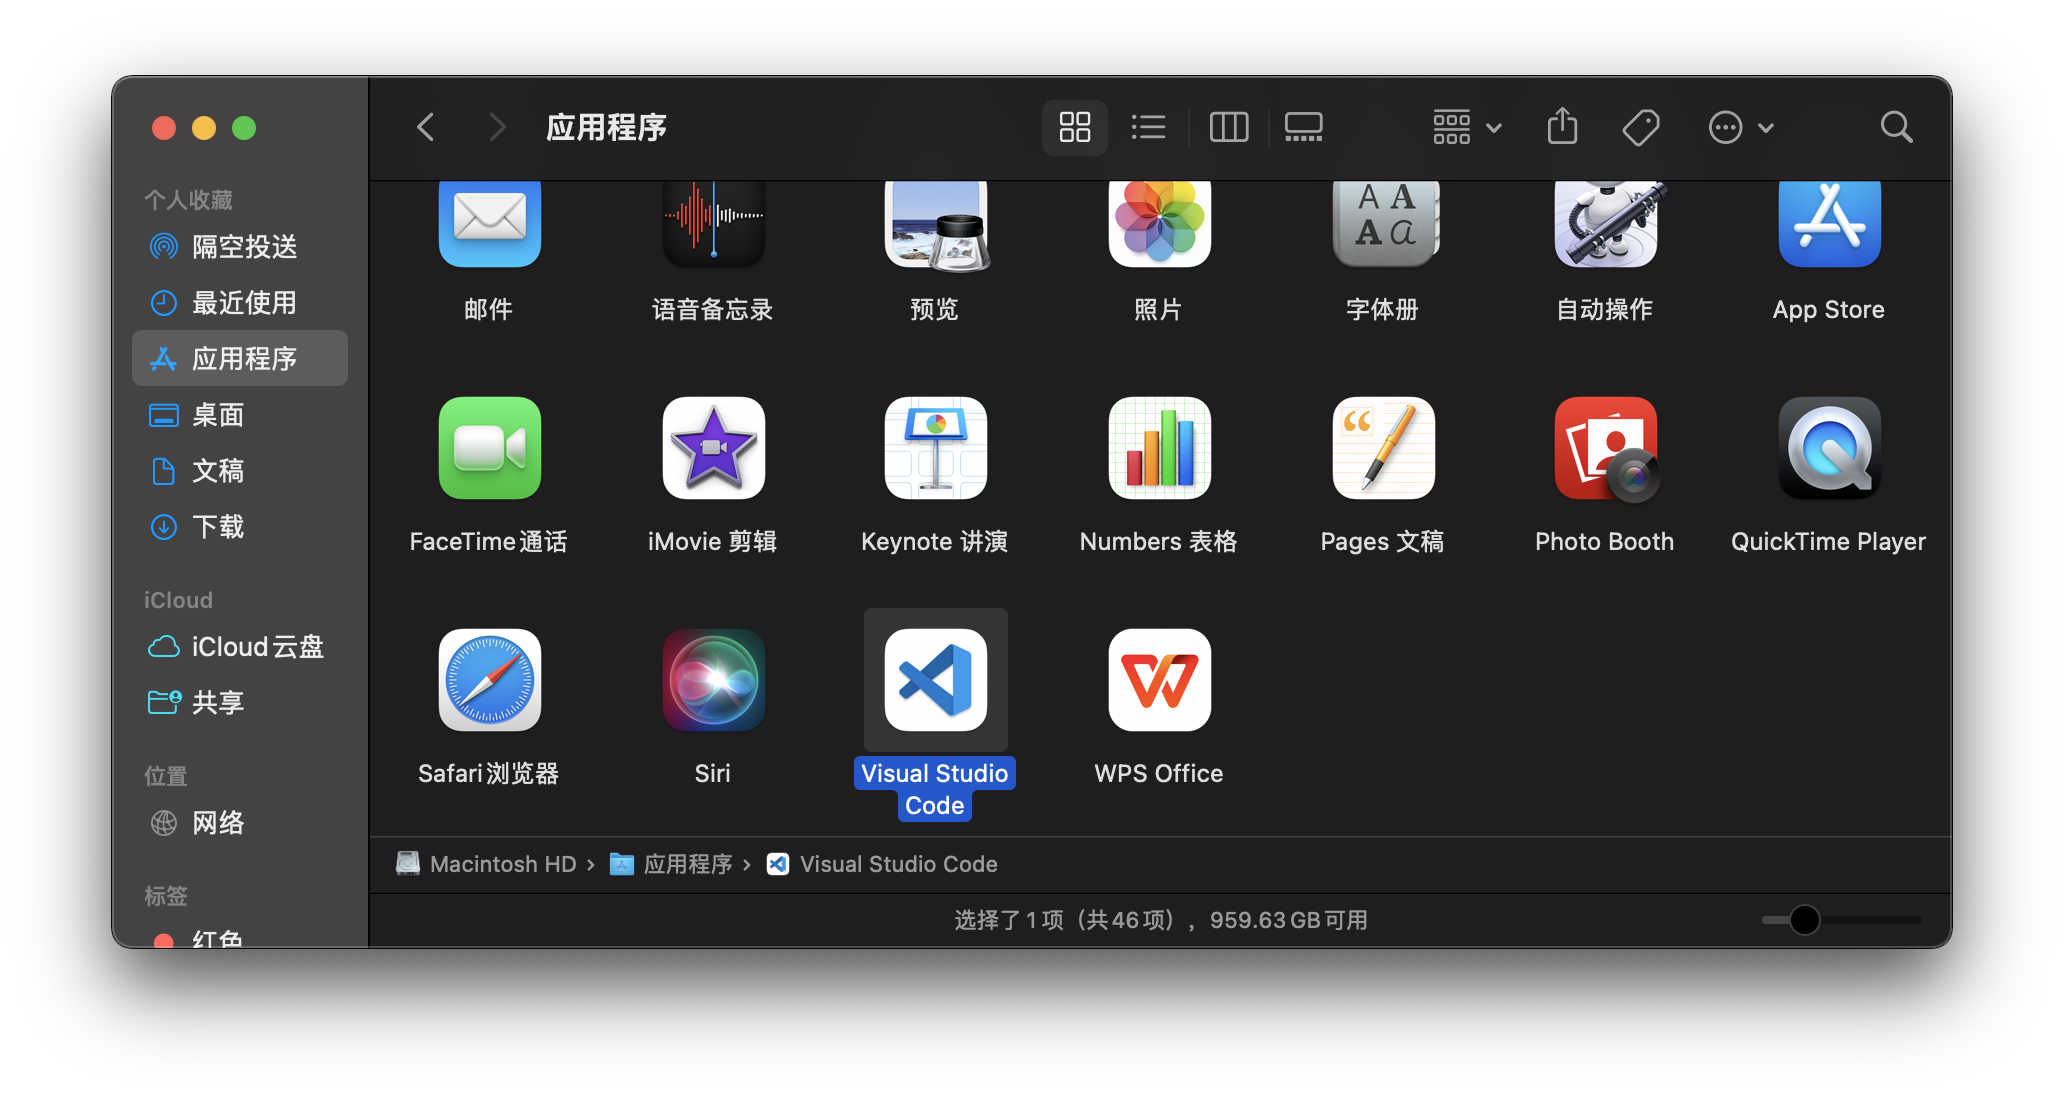Open Safari 浏览器
2064x1096 pixels.
(x=488, y=680)
